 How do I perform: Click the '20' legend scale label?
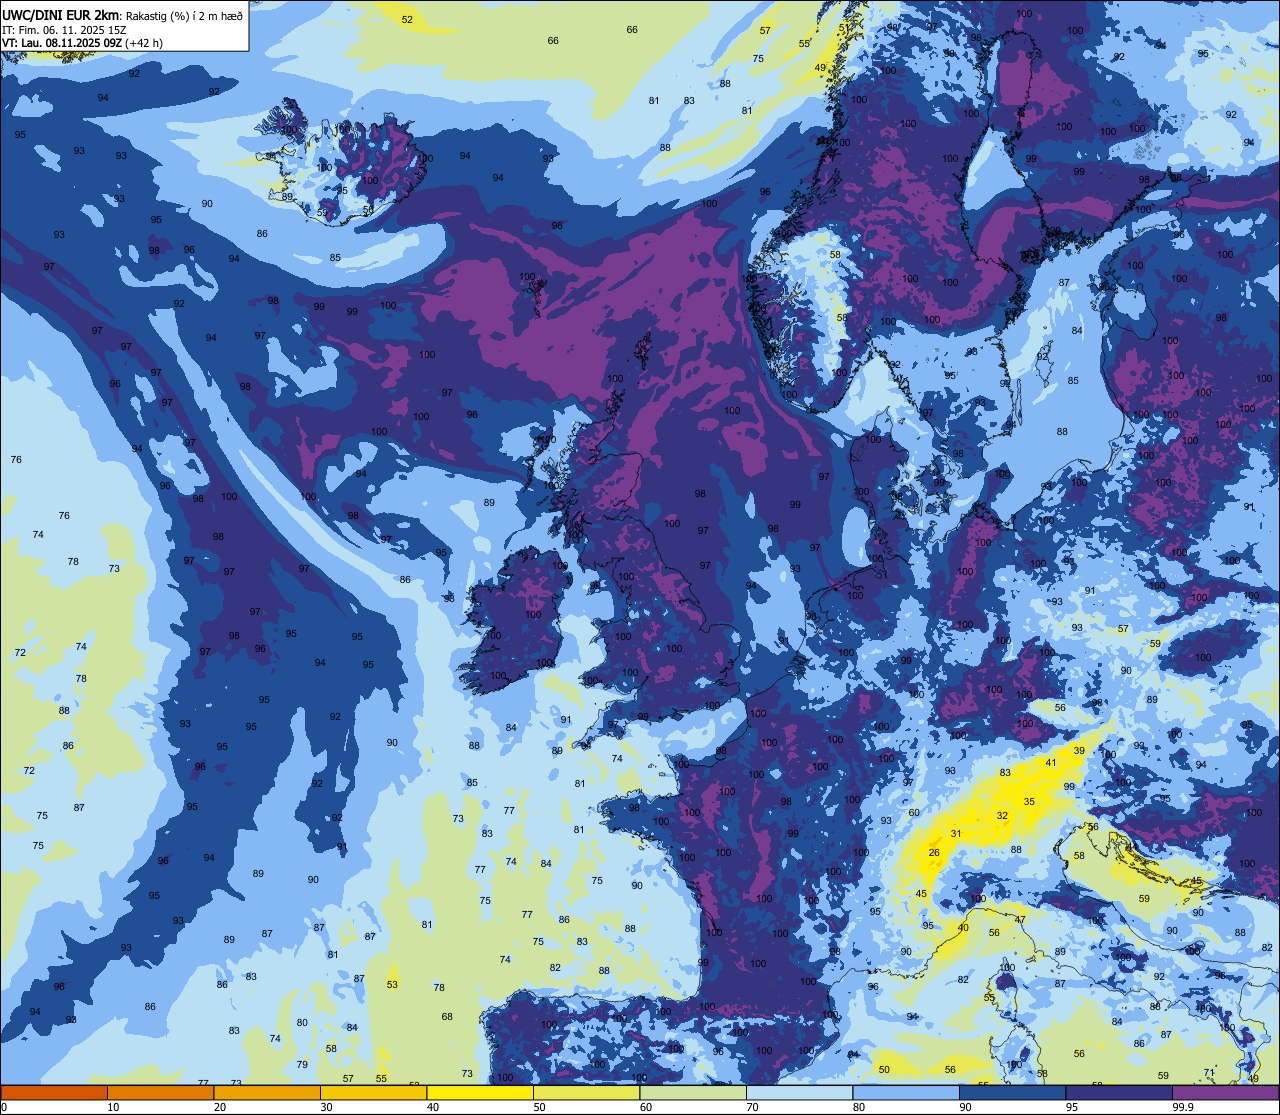pos(220,1107)
